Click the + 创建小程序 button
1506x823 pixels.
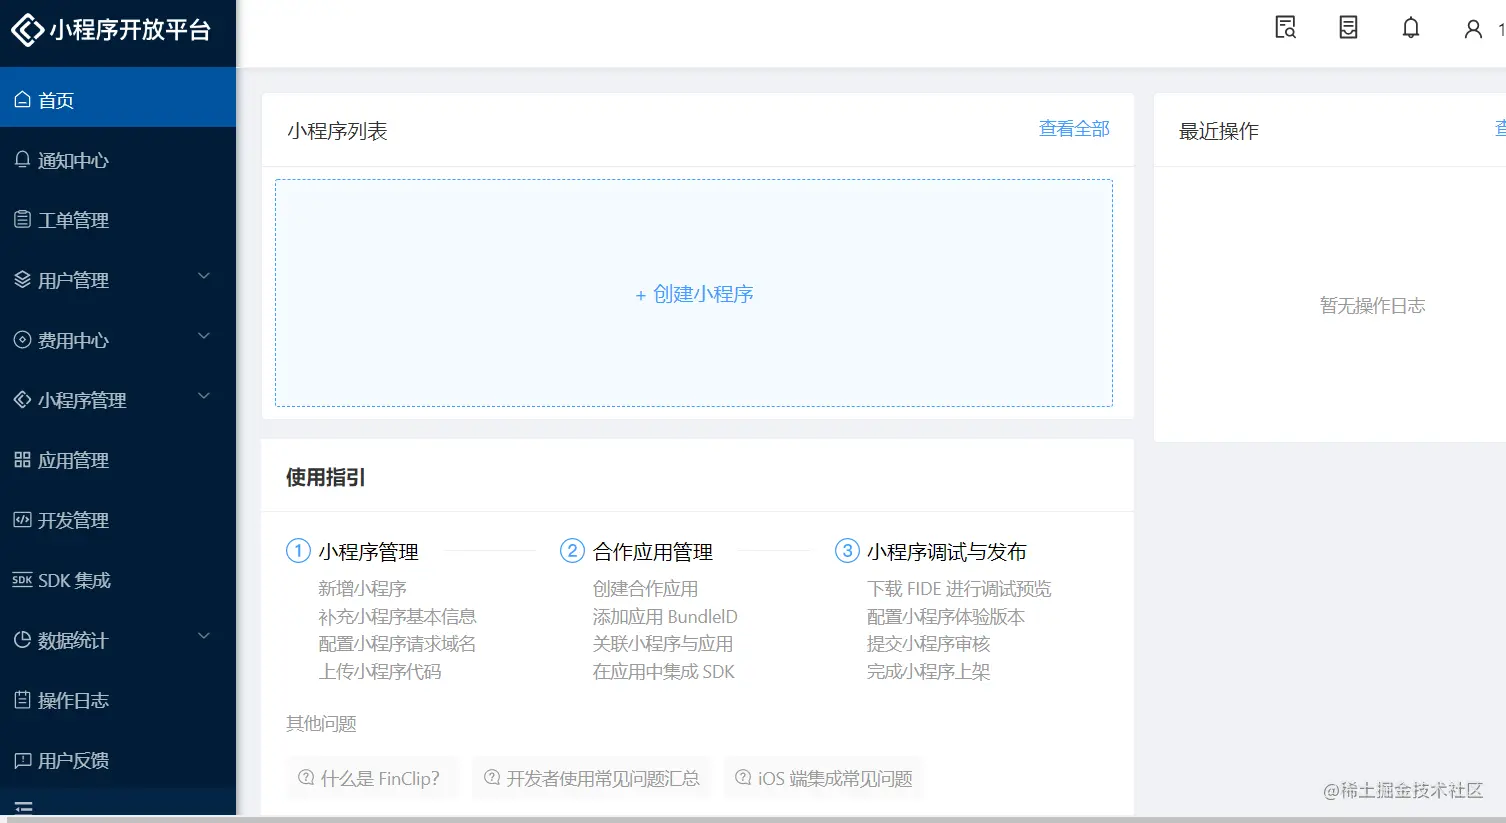click(x=694, y=293)
